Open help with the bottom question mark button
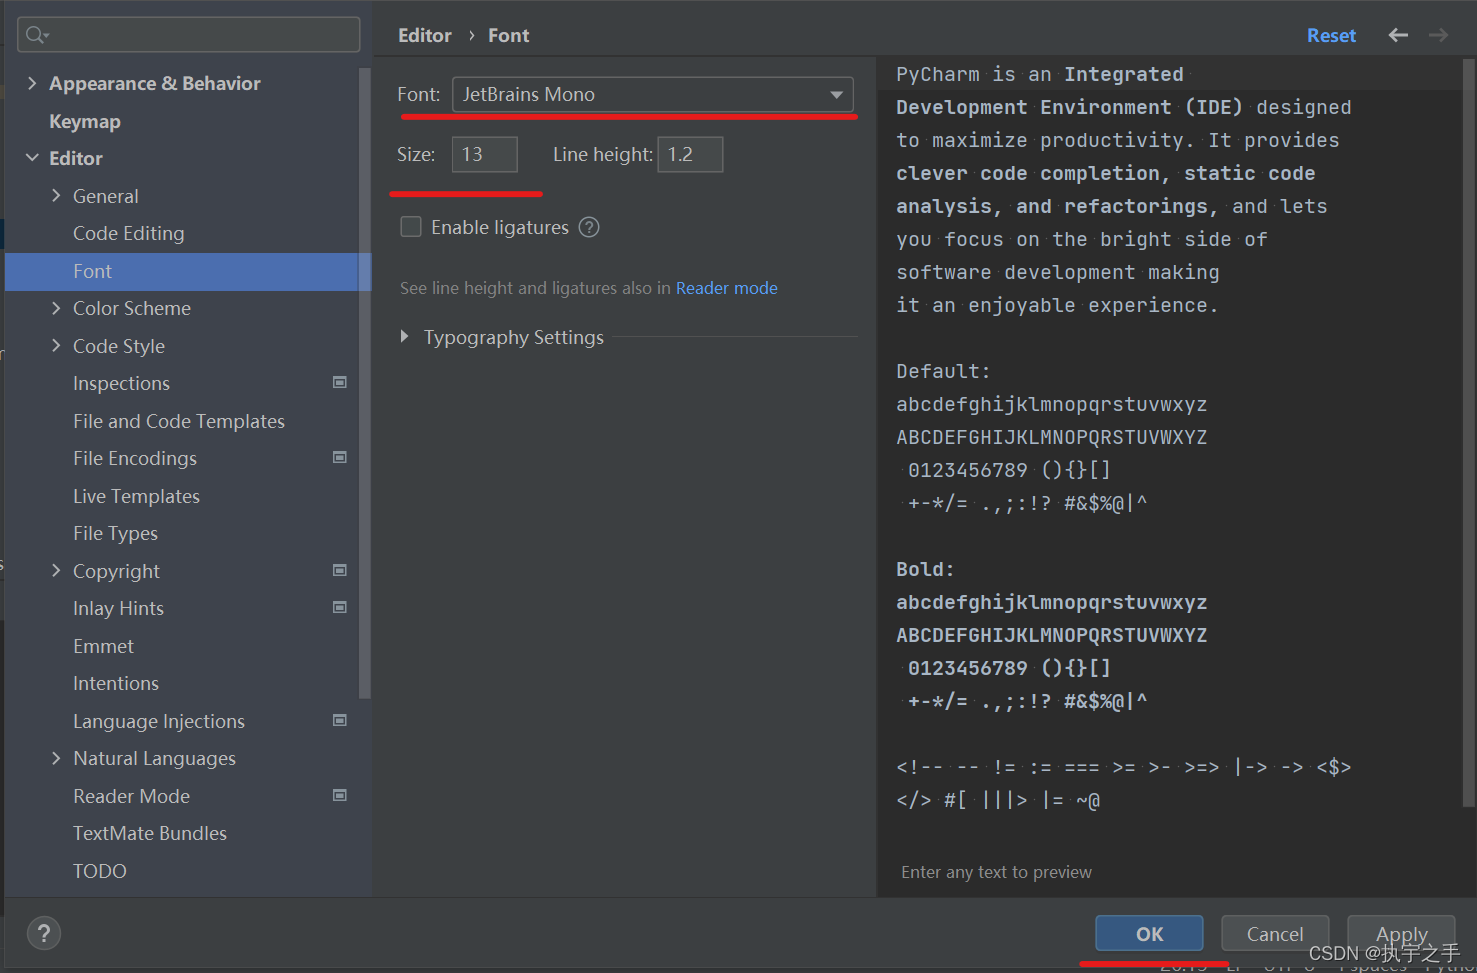Image resolution: width=1477 pixels, height=973 pixels. [43, 933]
